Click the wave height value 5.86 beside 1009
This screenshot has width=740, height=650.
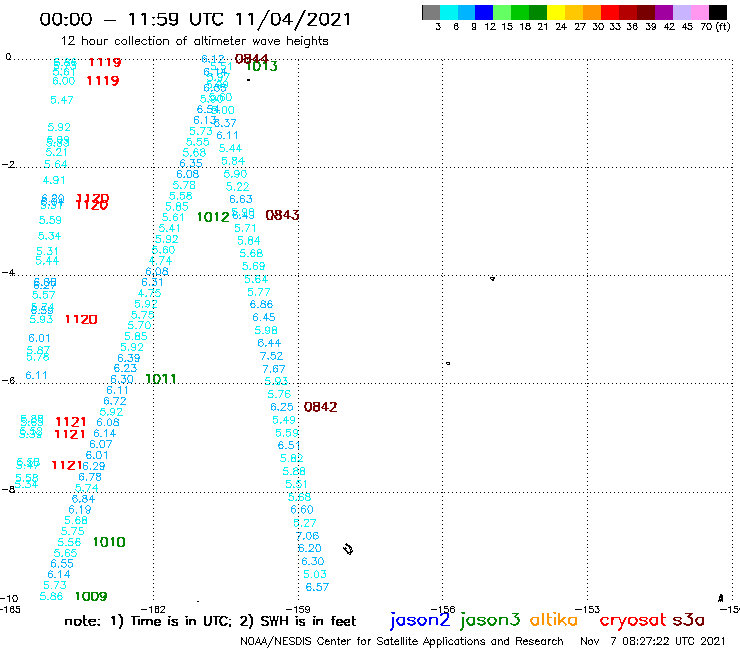pyautogui.click(x=51, y=596)
